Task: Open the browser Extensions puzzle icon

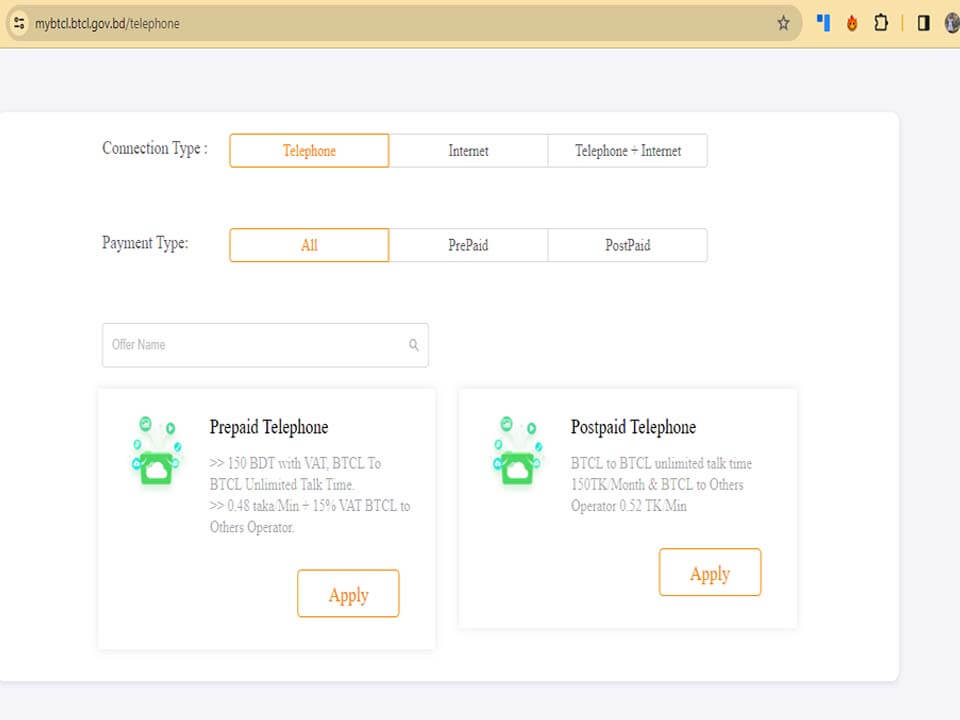Action: point(880,23)
